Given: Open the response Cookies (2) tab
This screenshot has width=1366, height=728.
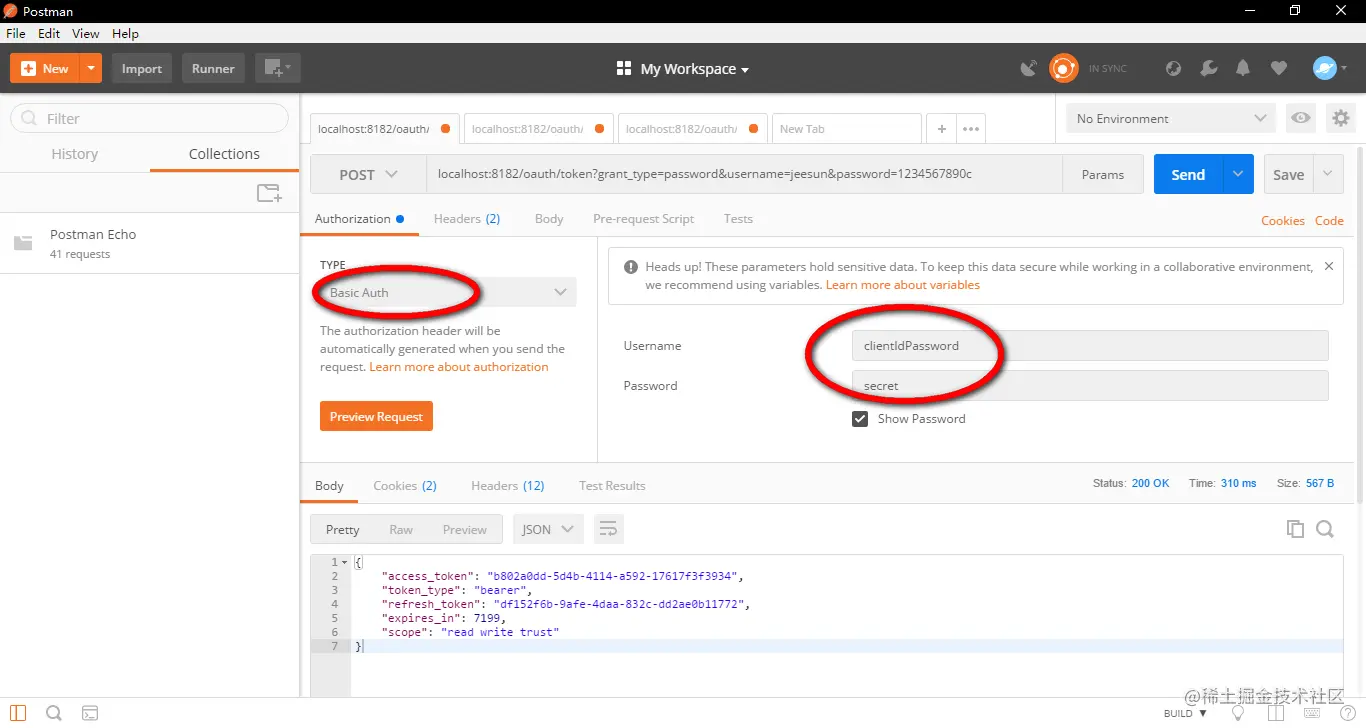Looking at the screenshot, I should (x=405, y=485).
